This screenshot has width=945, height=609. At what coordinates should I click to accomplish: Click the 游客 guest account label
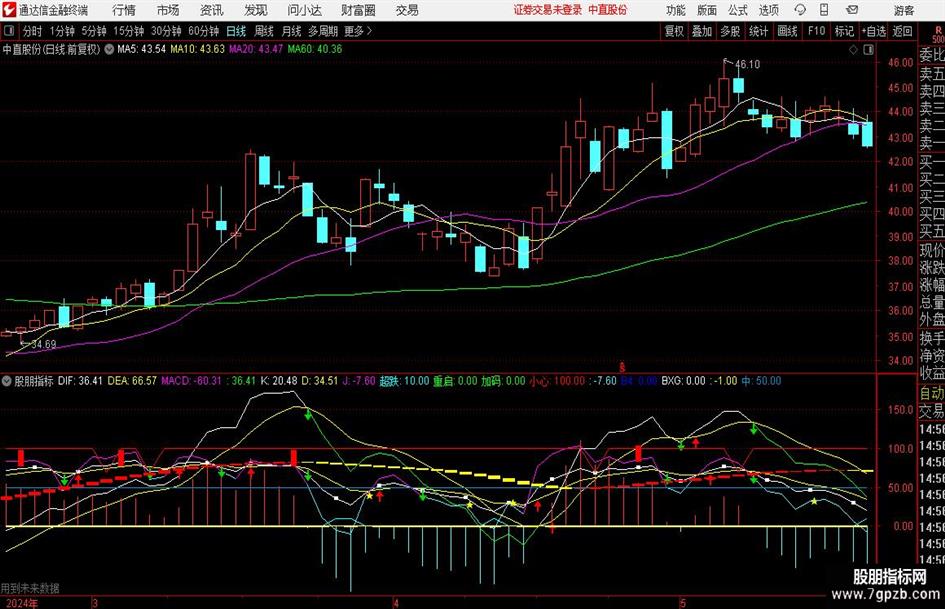click(x=903, y=10)
